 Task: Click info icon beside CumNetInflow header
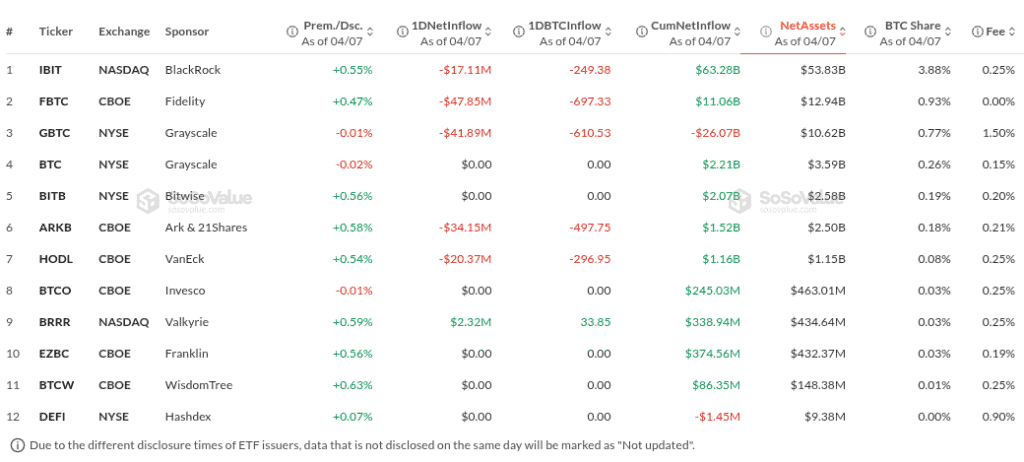[639, 32]
